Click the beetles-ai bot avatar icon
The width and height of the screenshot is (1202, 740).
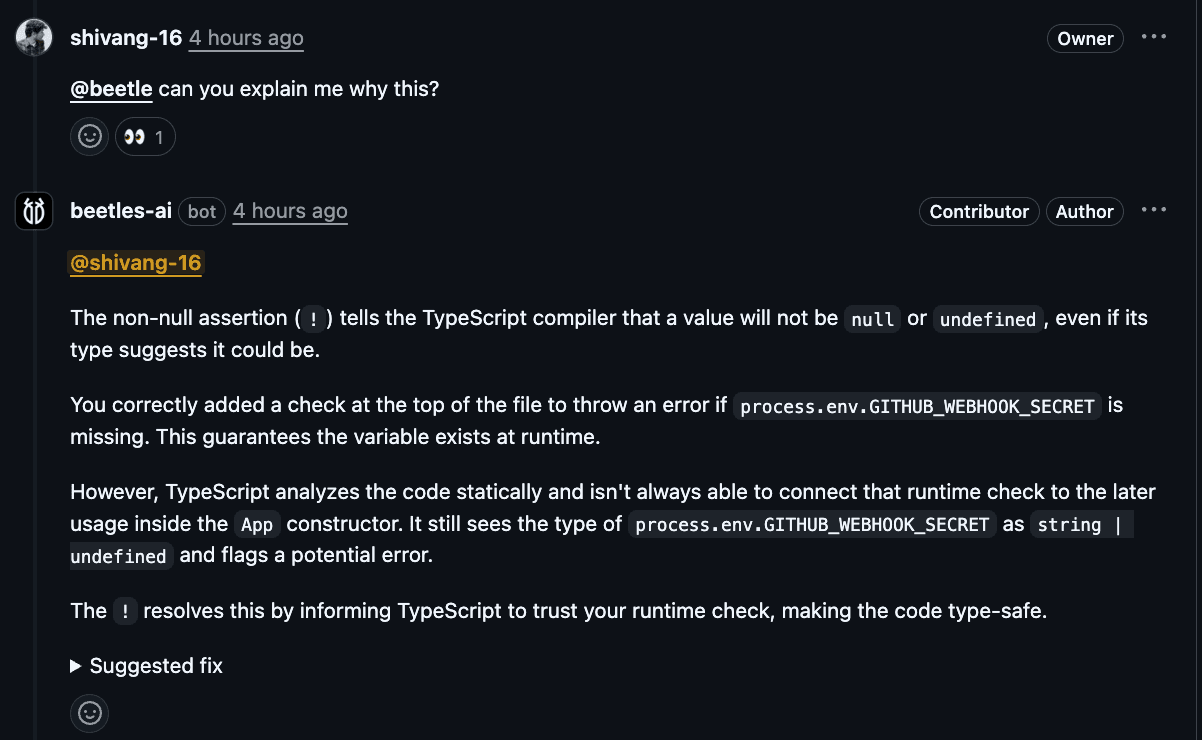pyautogui.click(x=34, y=211)
